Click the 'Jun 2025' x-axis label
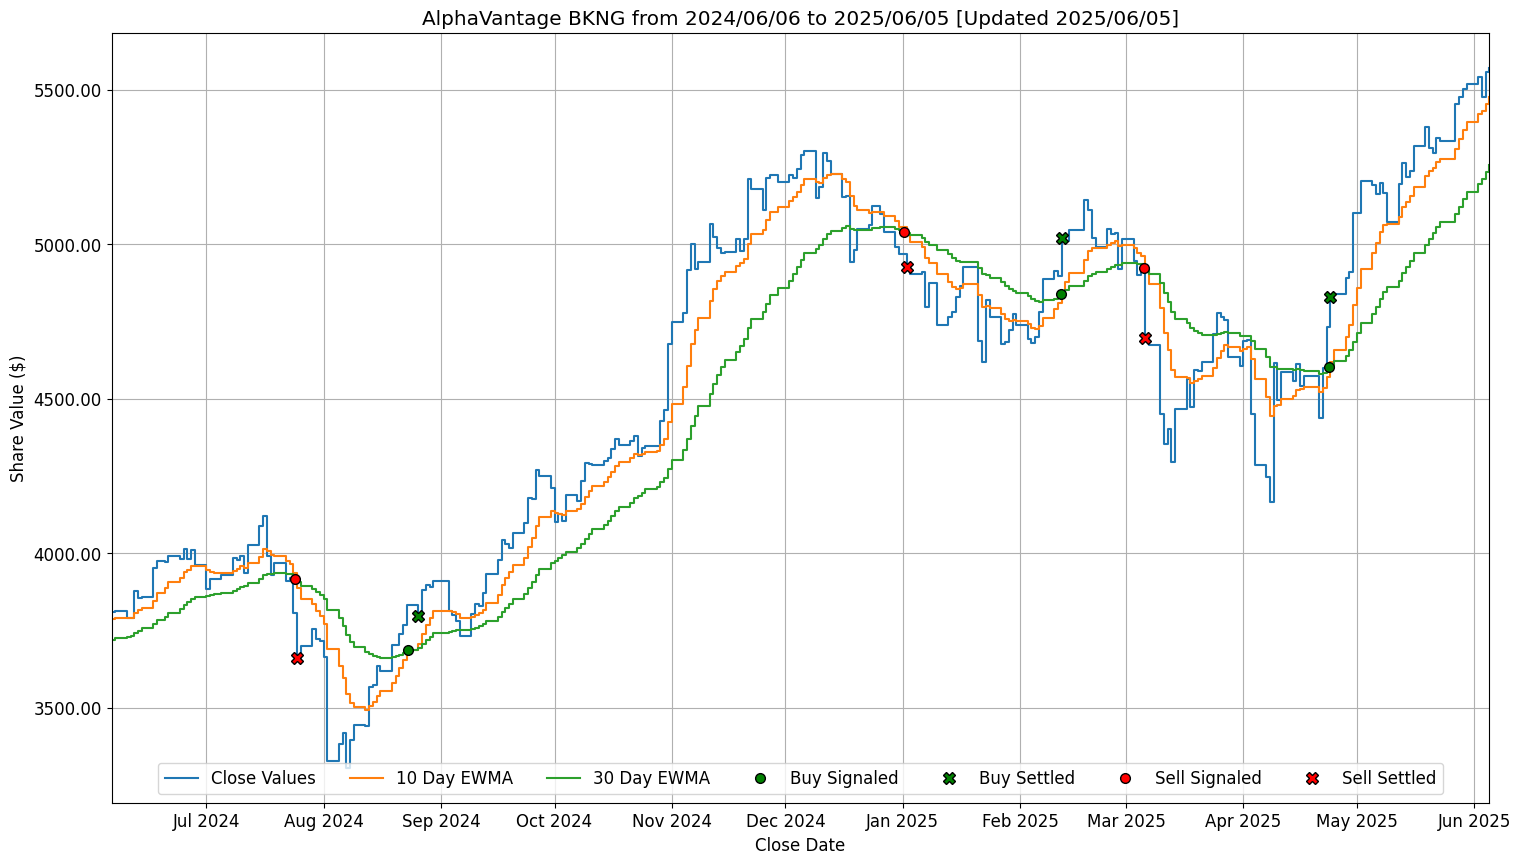 coord(1475,821)
